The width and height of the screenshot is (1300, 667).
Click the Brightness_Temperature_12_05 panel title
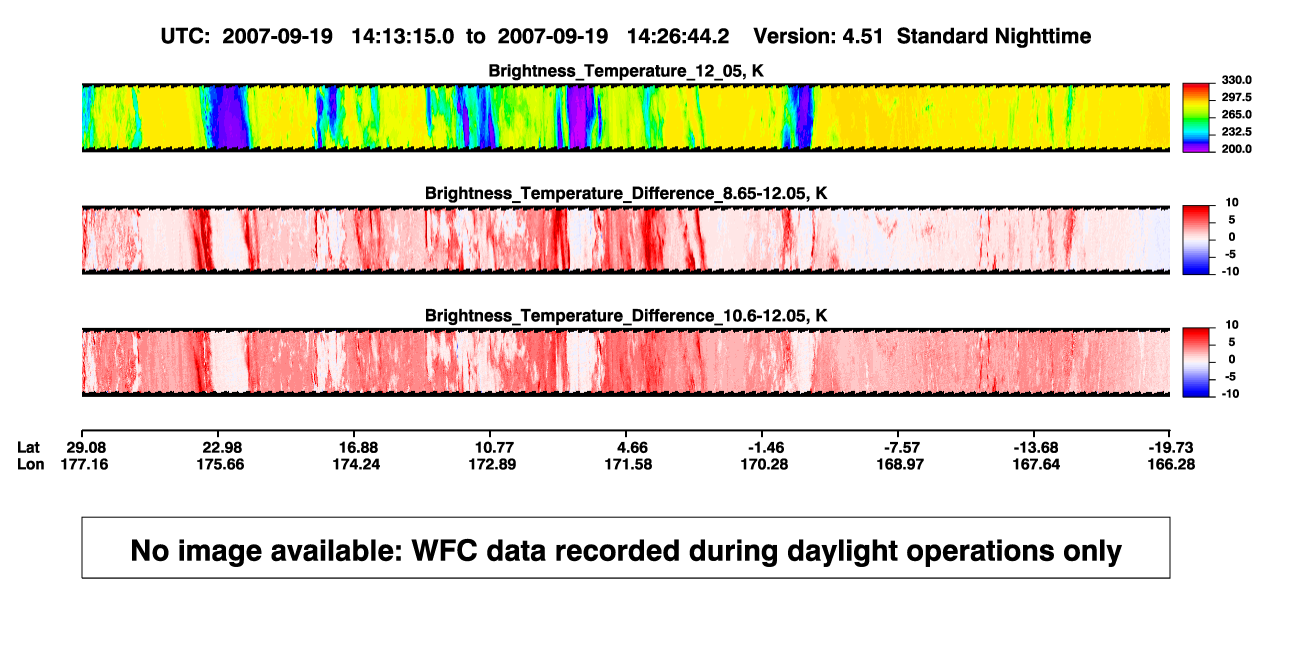pyautogui.click(x=625, y=71)
